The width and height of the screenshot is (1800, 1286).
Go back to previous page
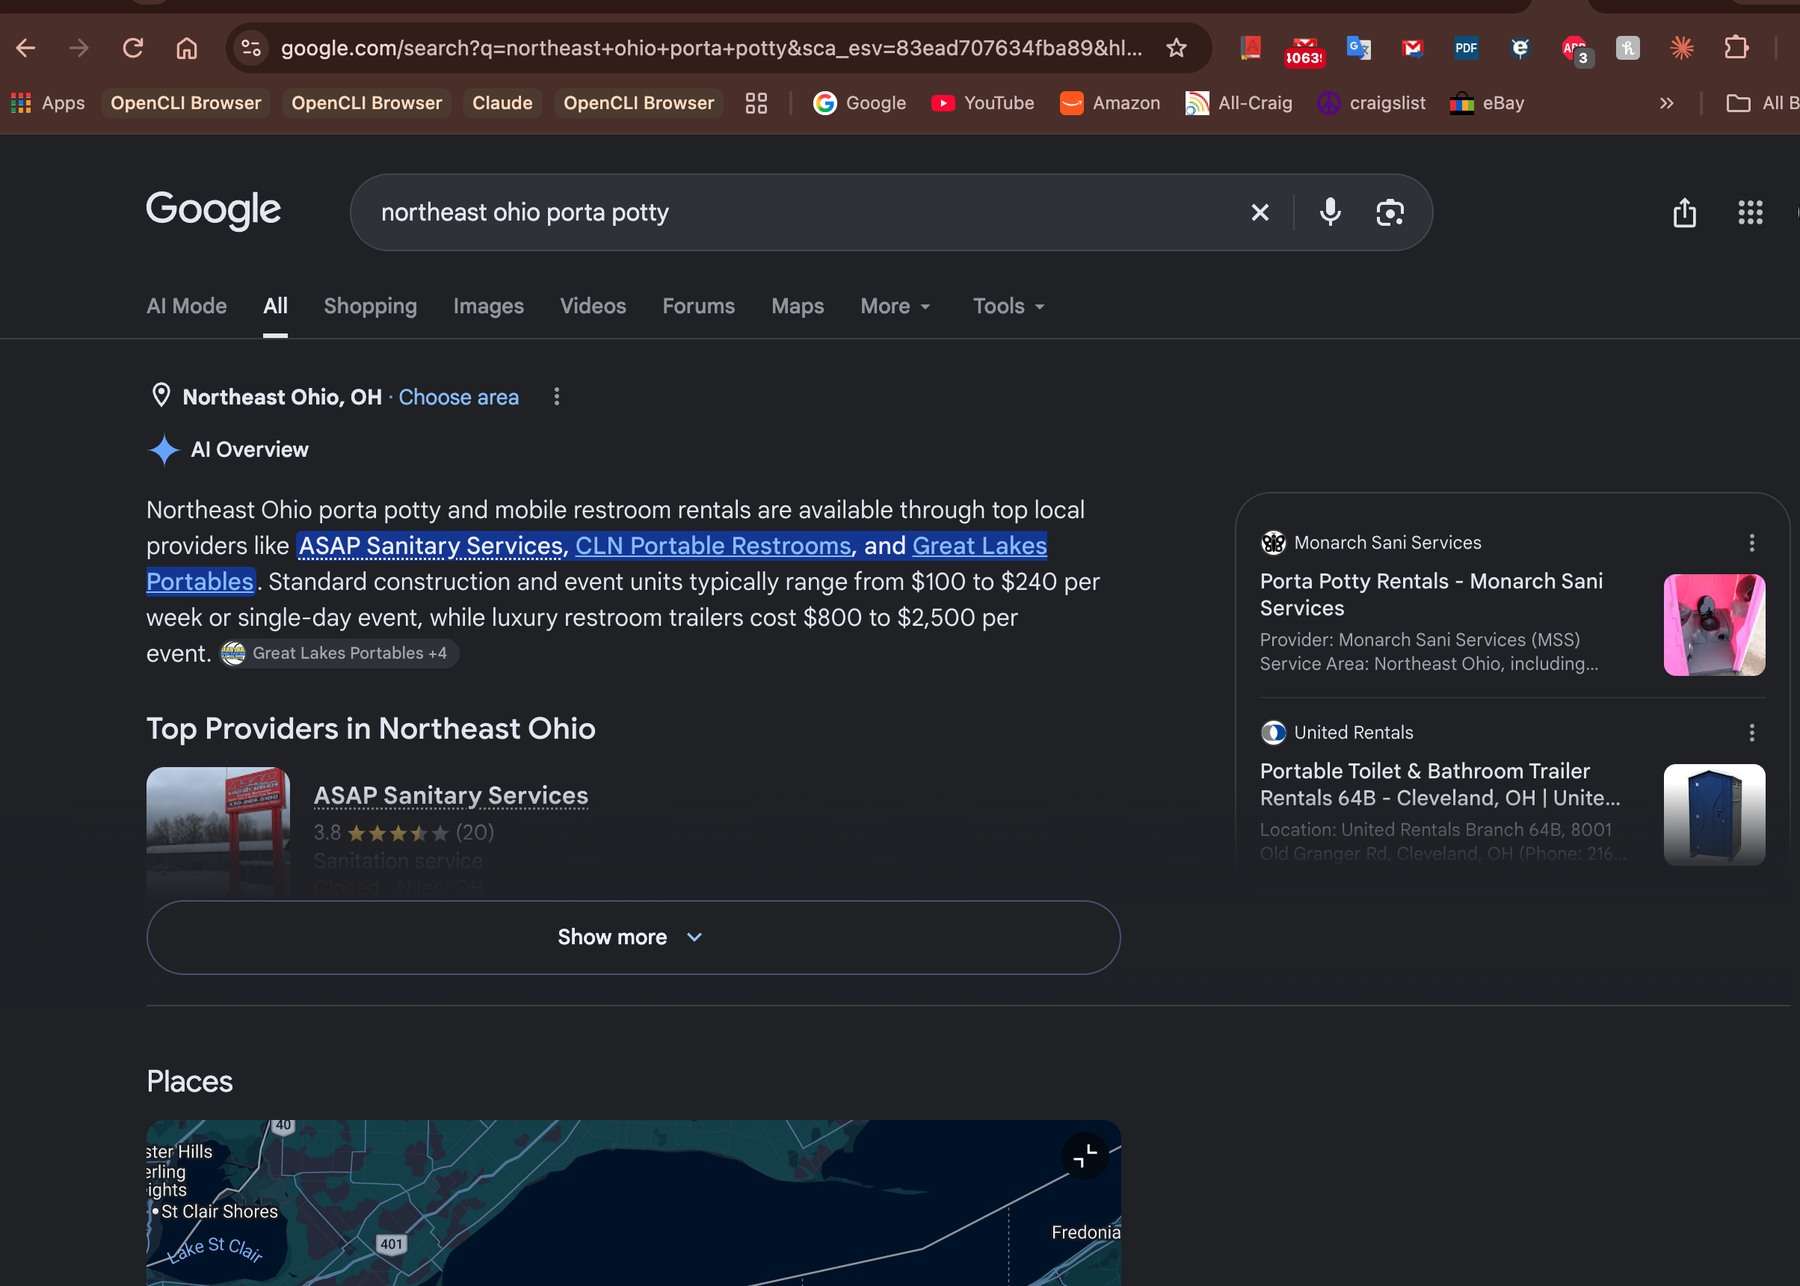[x=26, y=48]
